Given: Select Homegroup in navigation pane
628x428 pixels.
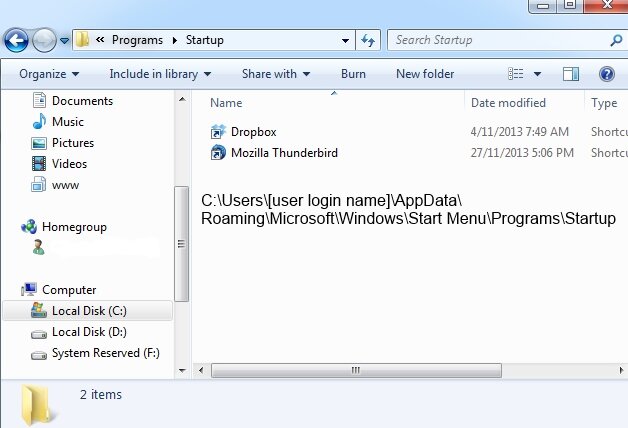Looking at the screenshot, I should tap(74, 227).
